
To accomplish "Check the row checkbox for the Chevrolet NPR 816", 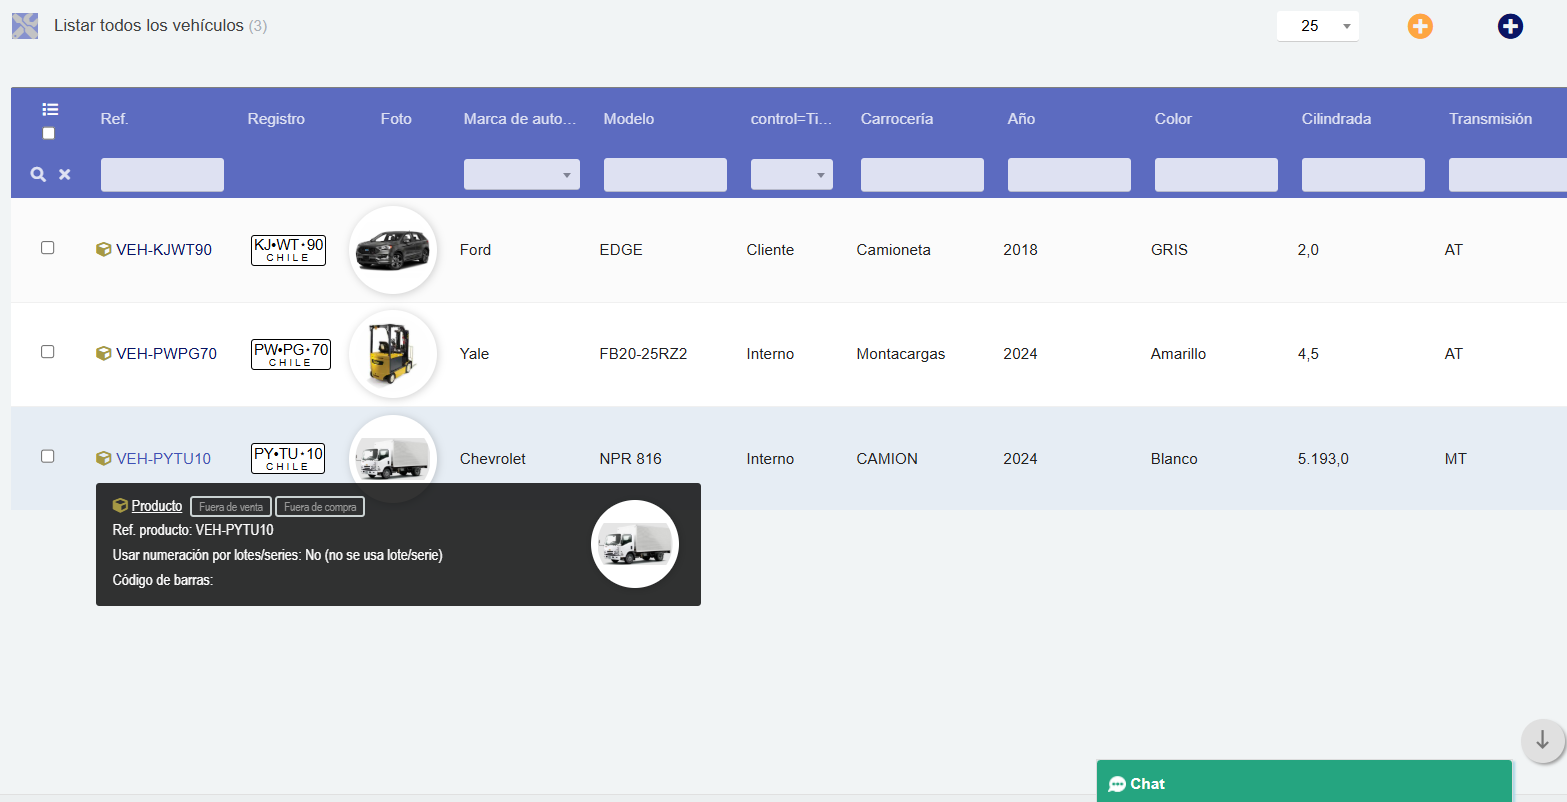I will coord(45,457).
